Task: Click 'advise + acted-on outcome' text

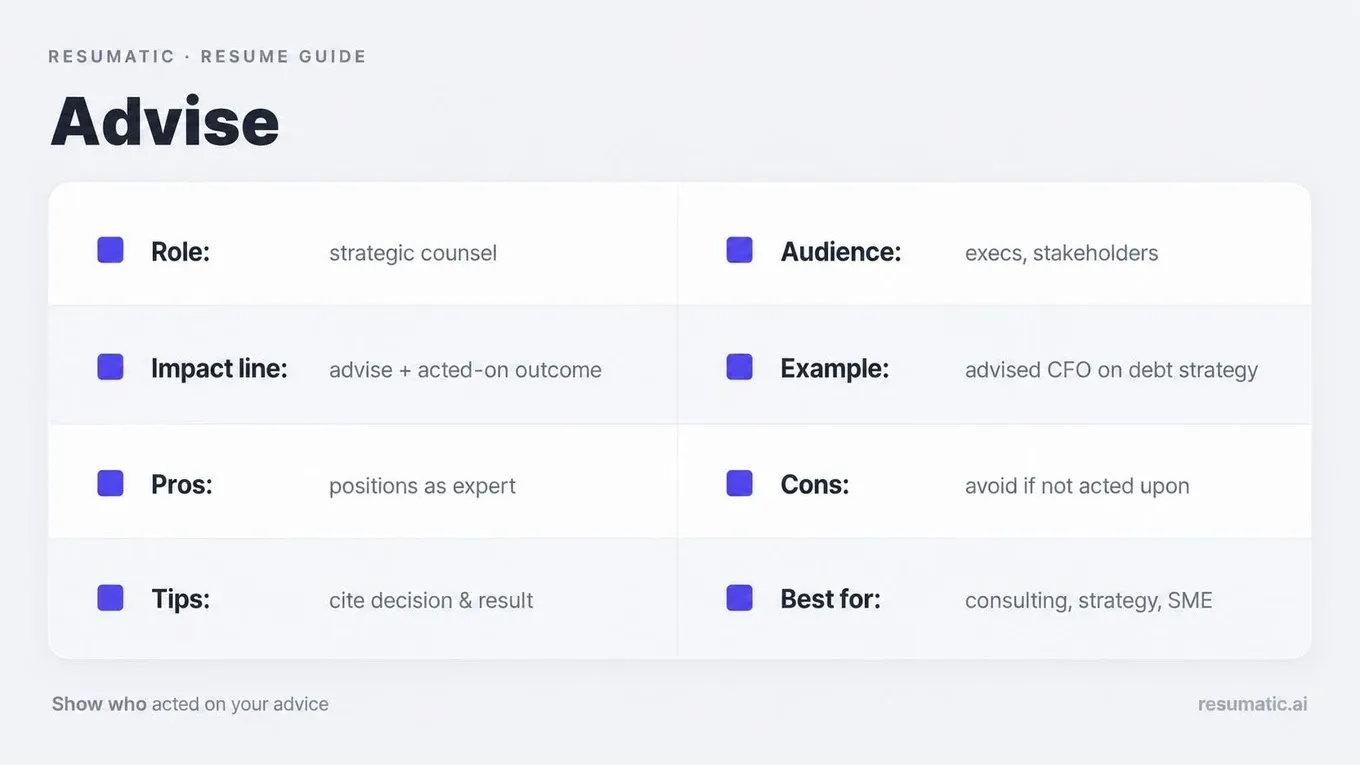Action: (x=465, y=370)
